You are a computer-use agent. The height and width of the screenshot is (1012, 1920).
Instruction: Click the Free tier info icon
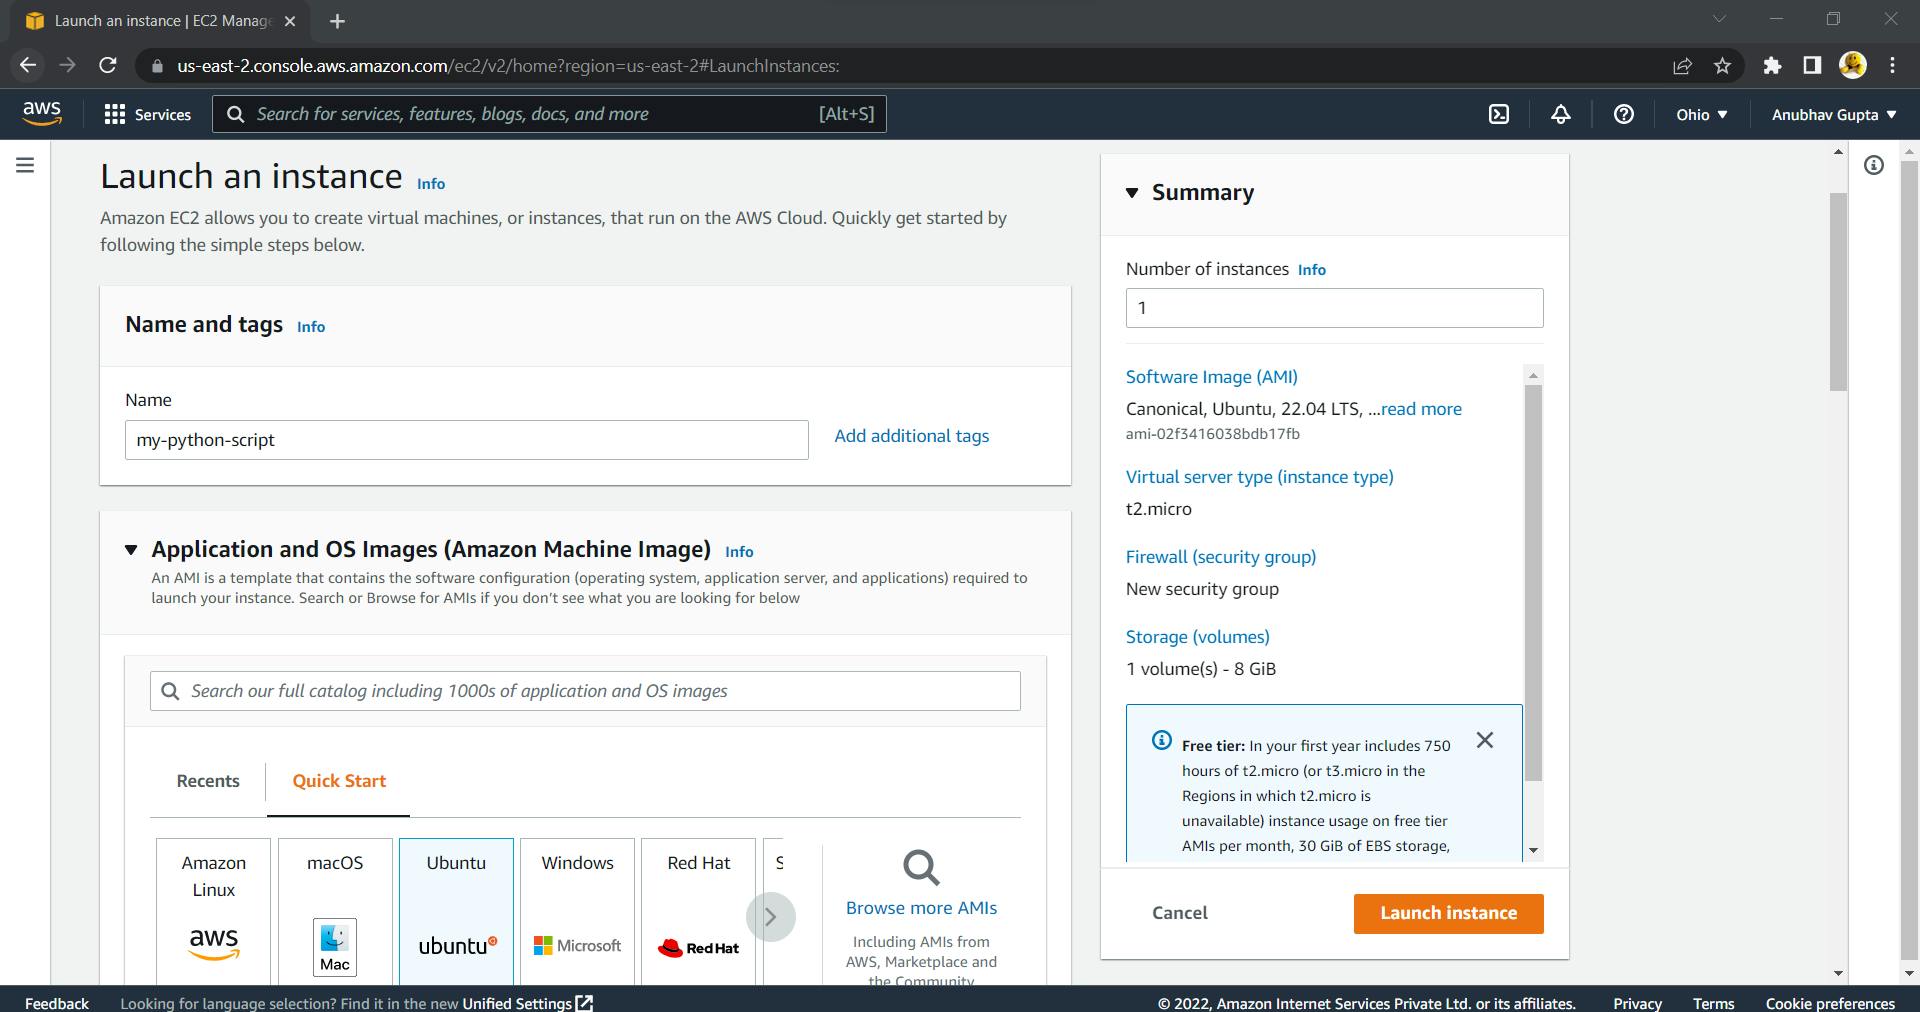tap(1162, 740)
